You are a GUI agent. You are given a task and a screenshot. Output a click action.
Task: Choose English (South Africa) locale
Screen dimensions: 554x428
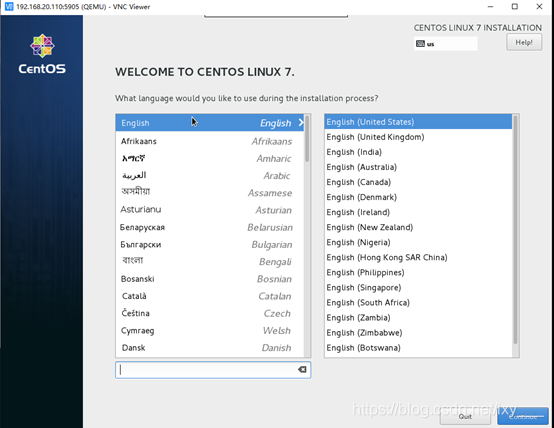(418, 303)
